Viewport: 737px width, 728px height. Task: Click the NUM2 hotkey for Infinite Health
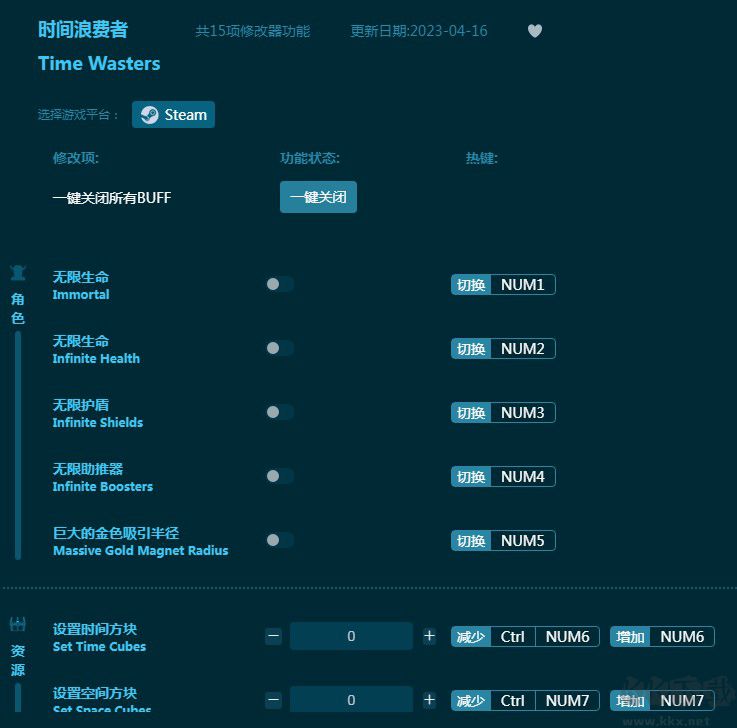coord(503,348)
